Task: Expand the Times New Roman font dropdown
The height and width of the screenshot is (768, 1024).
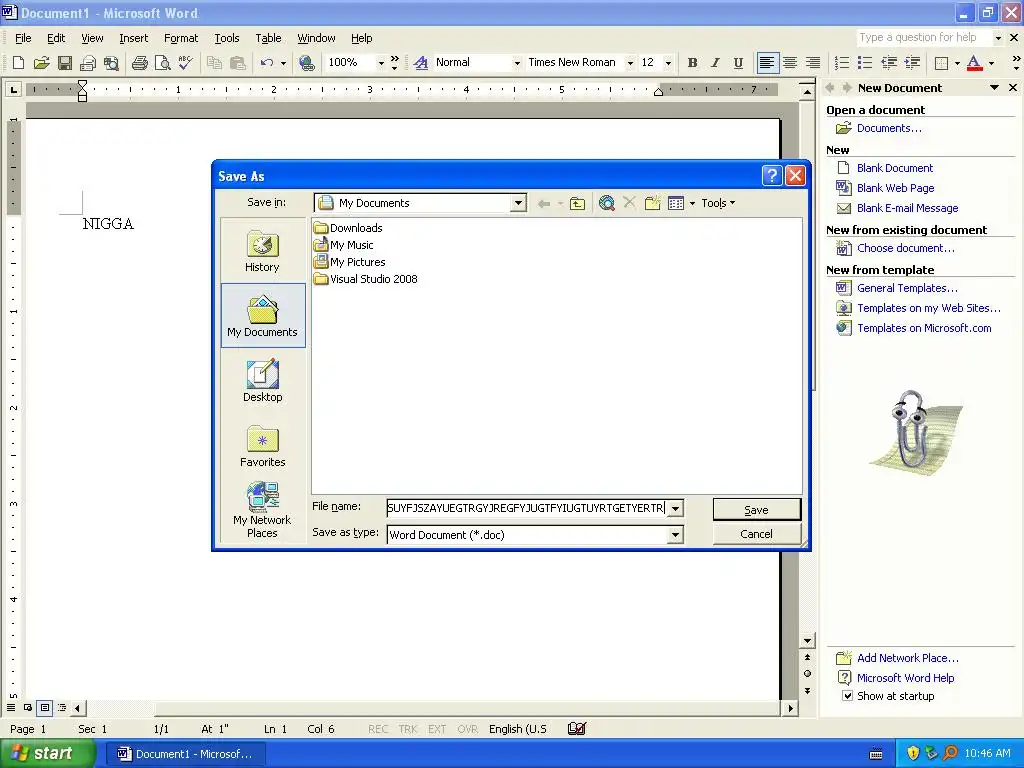Action: pos(630,63)
